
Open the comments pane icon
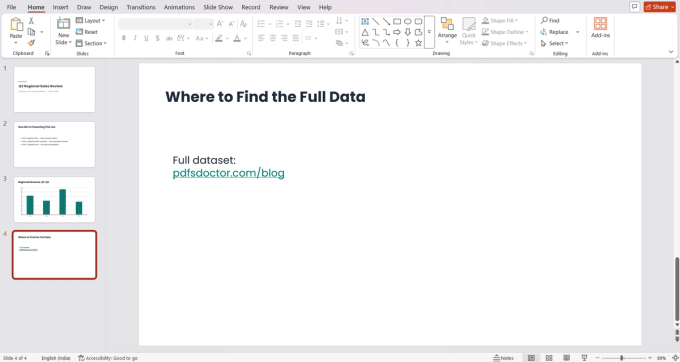pyautogui.click(x=634, y=7)
